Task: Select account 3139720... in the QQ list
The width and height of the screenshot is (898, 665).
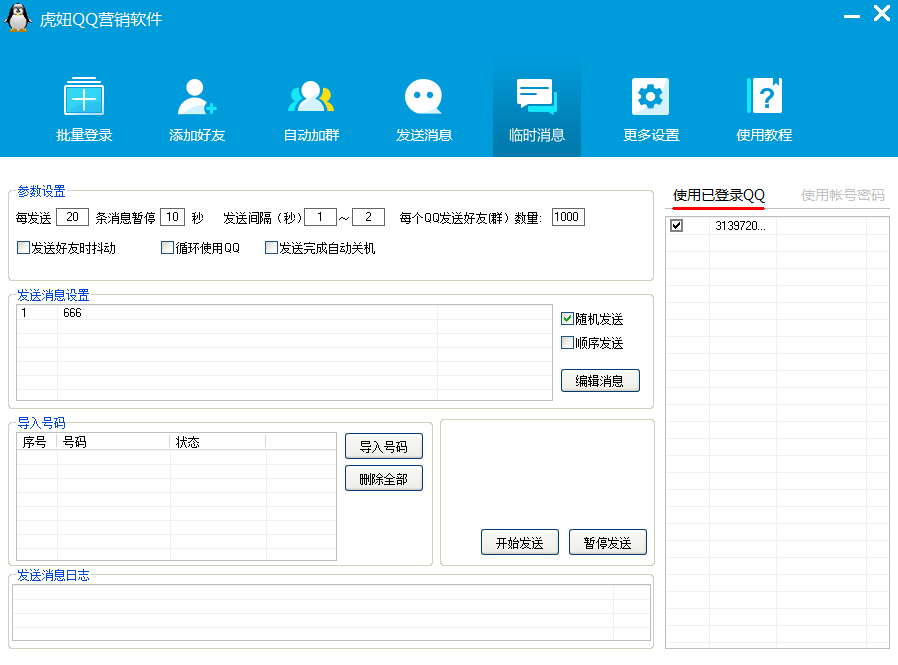Action: 777,226
